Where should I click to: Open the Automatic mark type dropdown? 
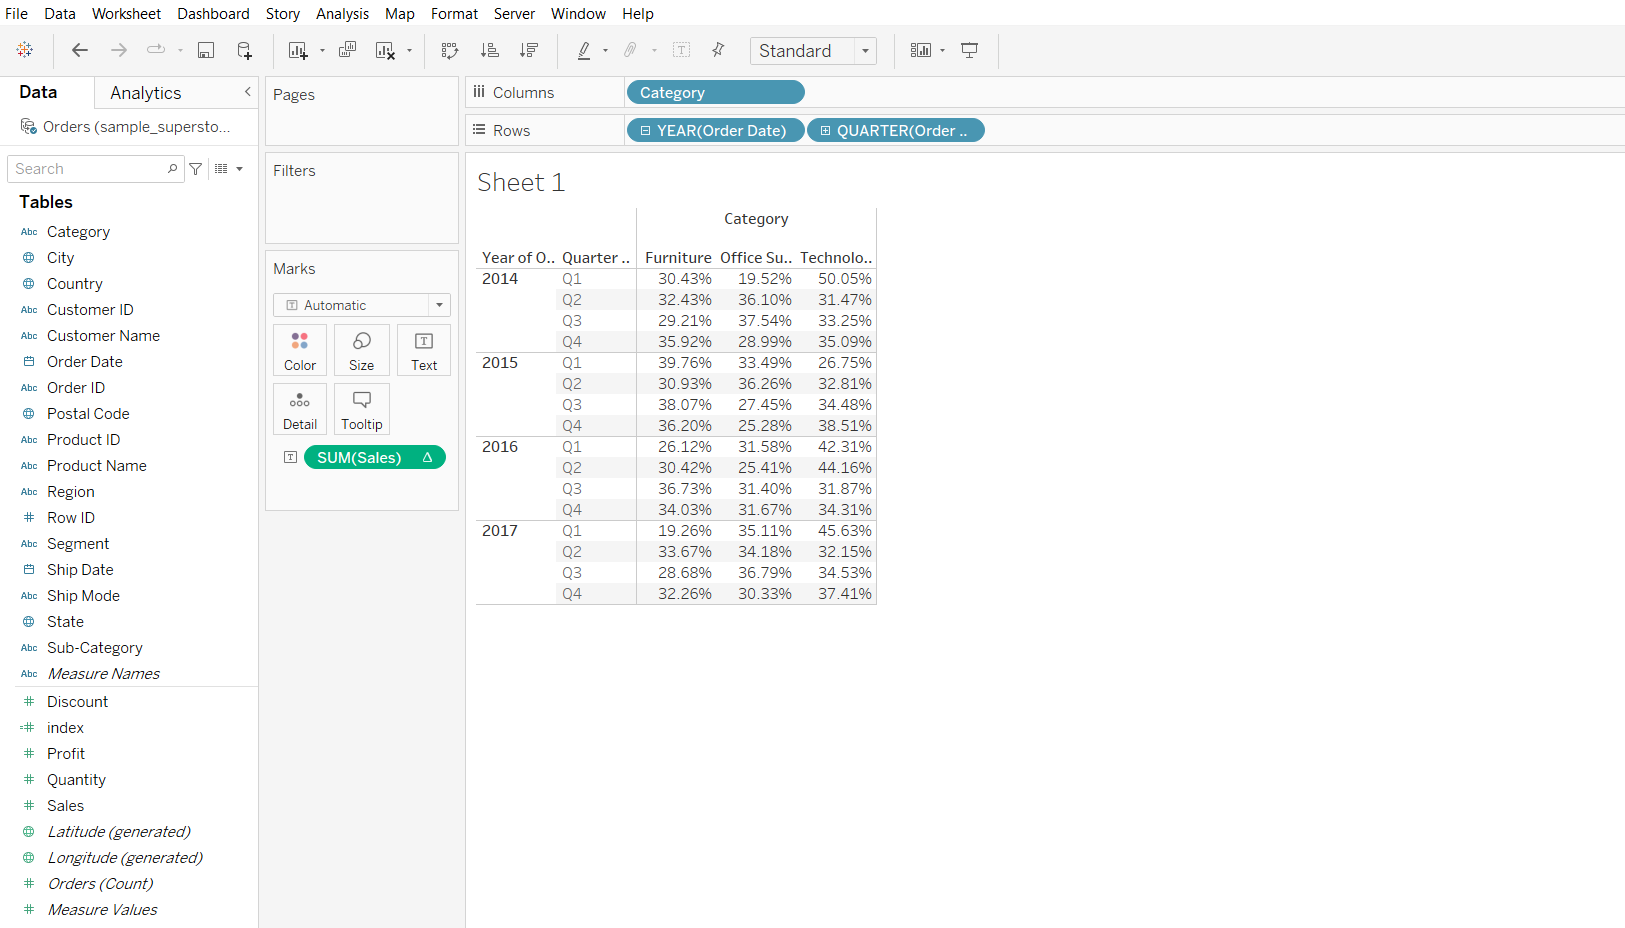439,305
